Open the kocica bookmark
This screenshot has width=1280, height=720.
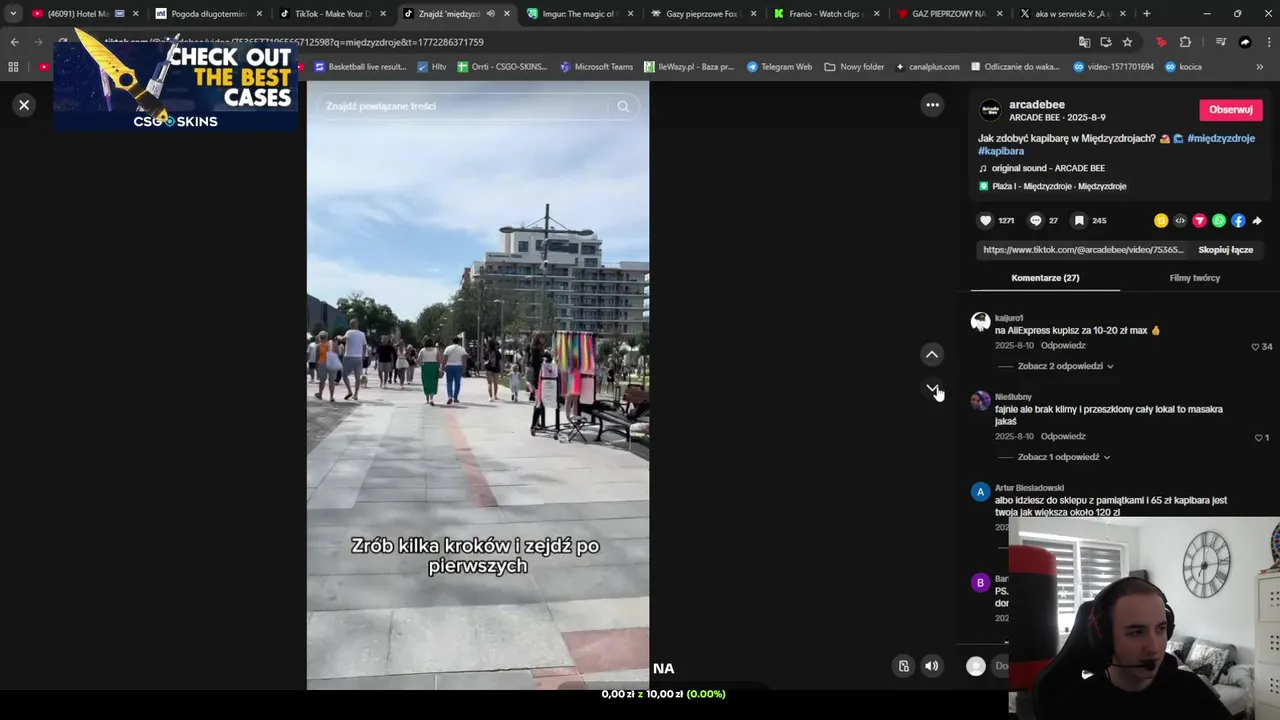pyautogui.click(x=1182, y=67)
